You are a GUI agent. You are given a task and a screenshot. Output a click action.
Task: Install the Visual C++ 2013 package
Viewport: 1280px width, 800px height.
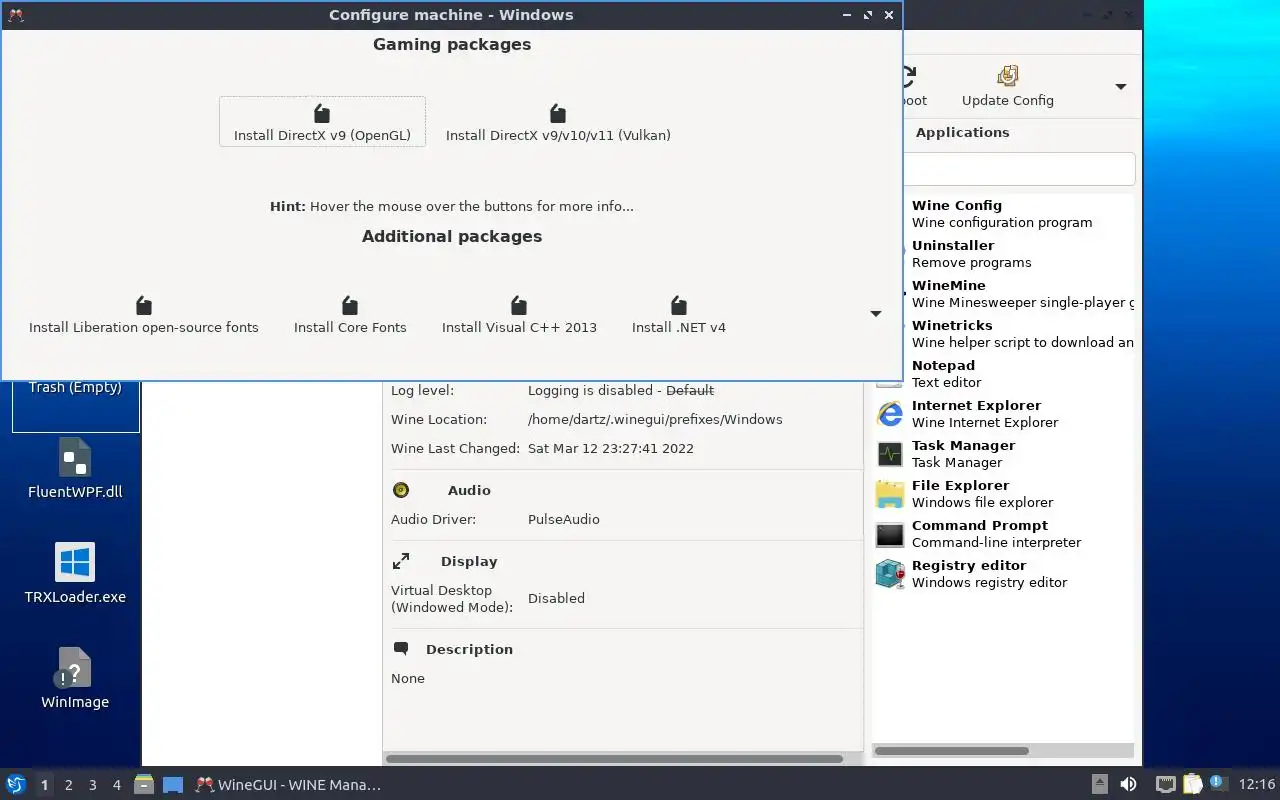click(519, 314)
